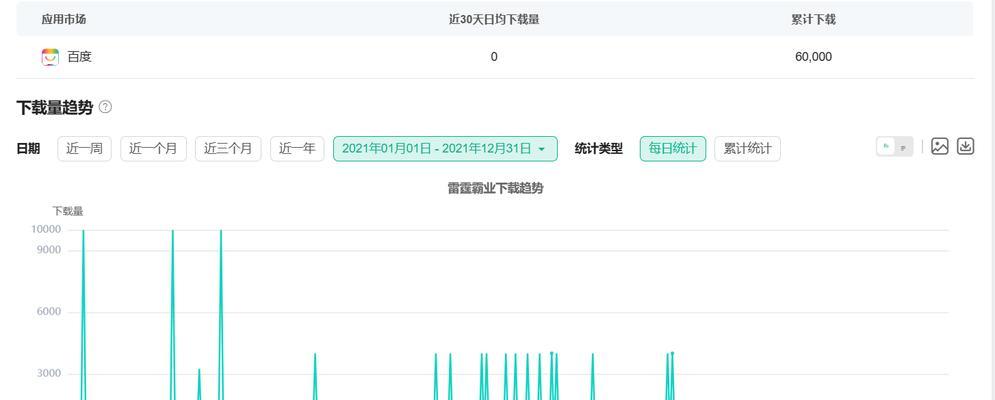Choose 每日统计 statistics type
The height and width of the screenshot is (400, 995).
pos(673,149)
